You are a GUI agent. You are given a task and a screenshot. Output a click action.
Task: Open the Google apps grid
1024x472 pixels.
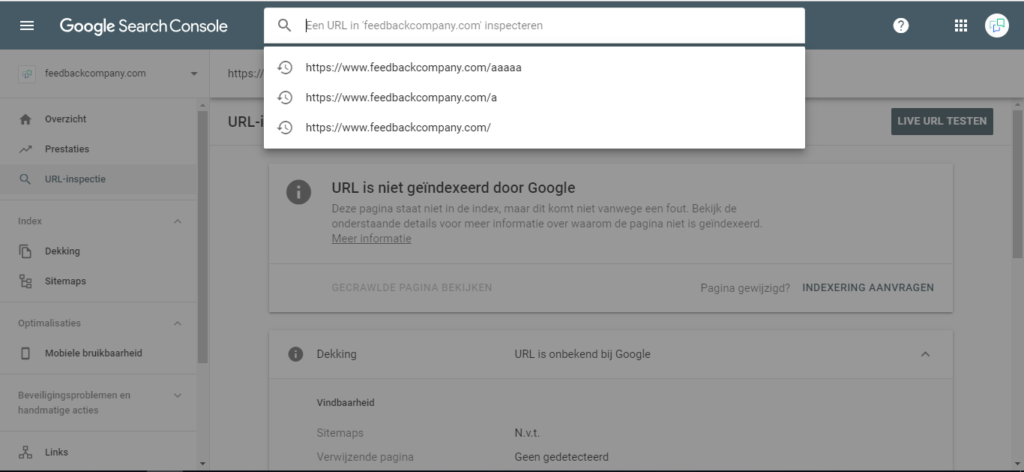click(961, 26)
